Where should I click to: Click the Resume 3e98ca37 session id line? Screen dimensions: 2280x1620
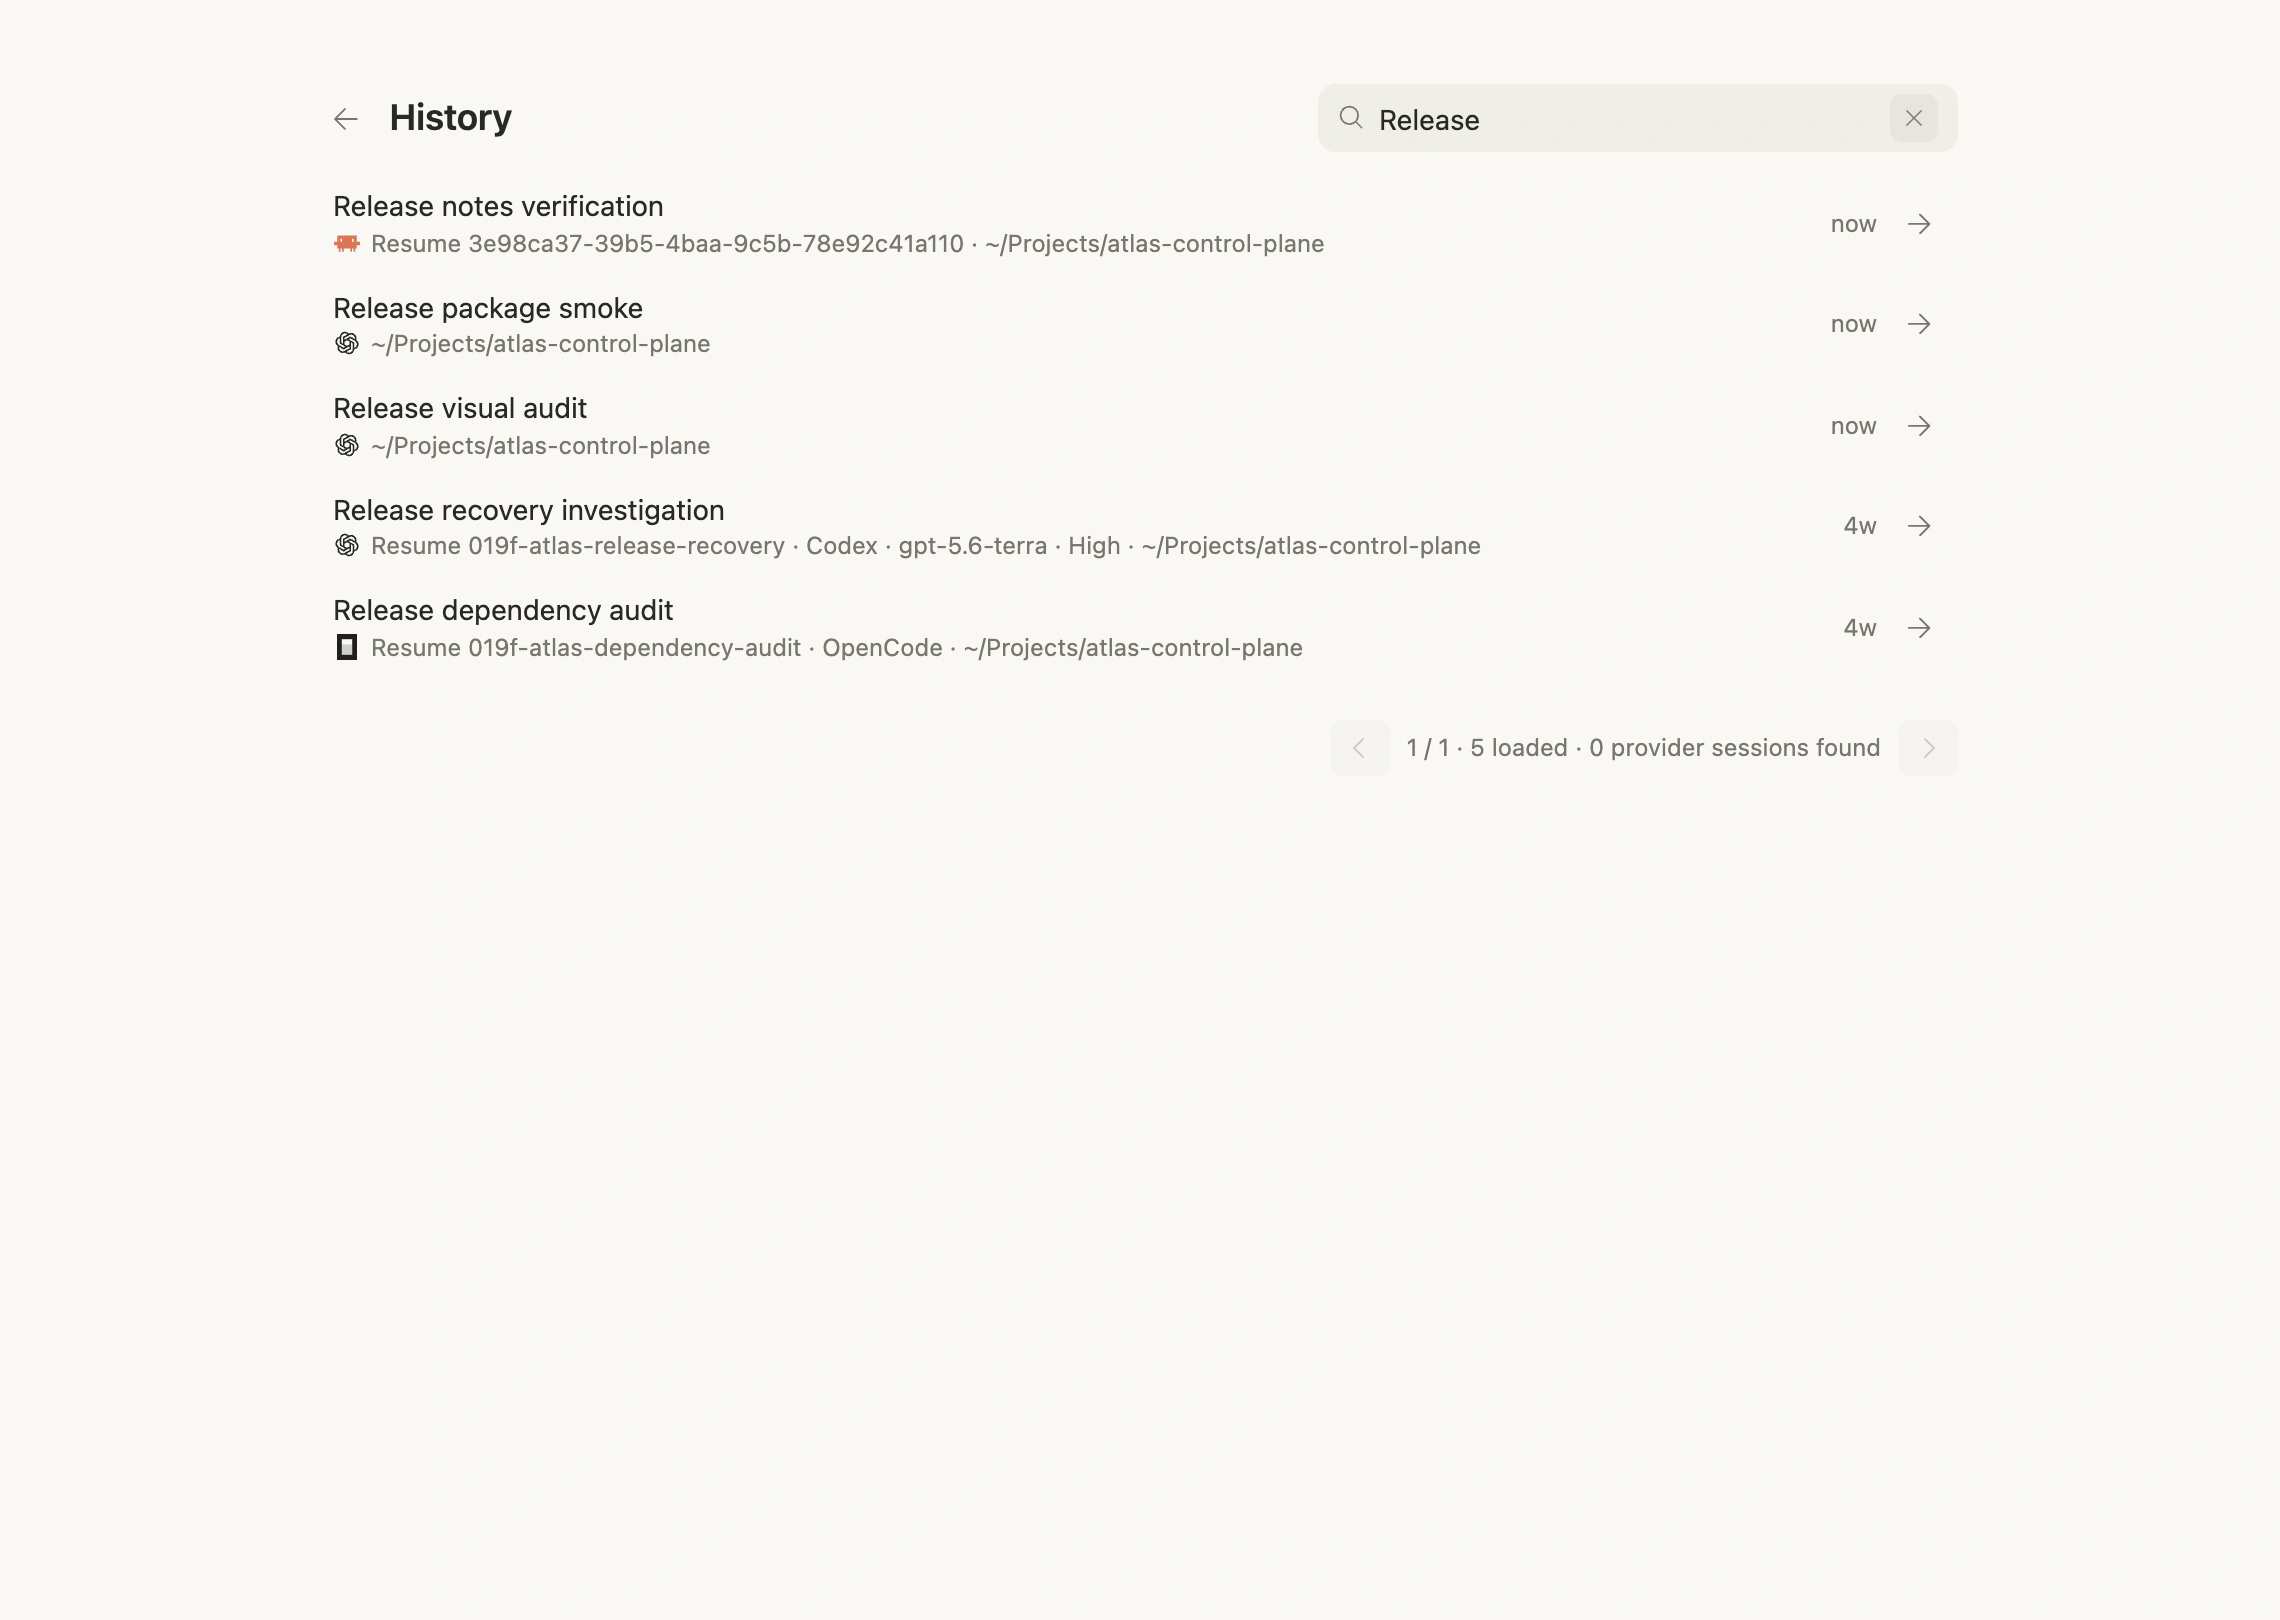847,244
